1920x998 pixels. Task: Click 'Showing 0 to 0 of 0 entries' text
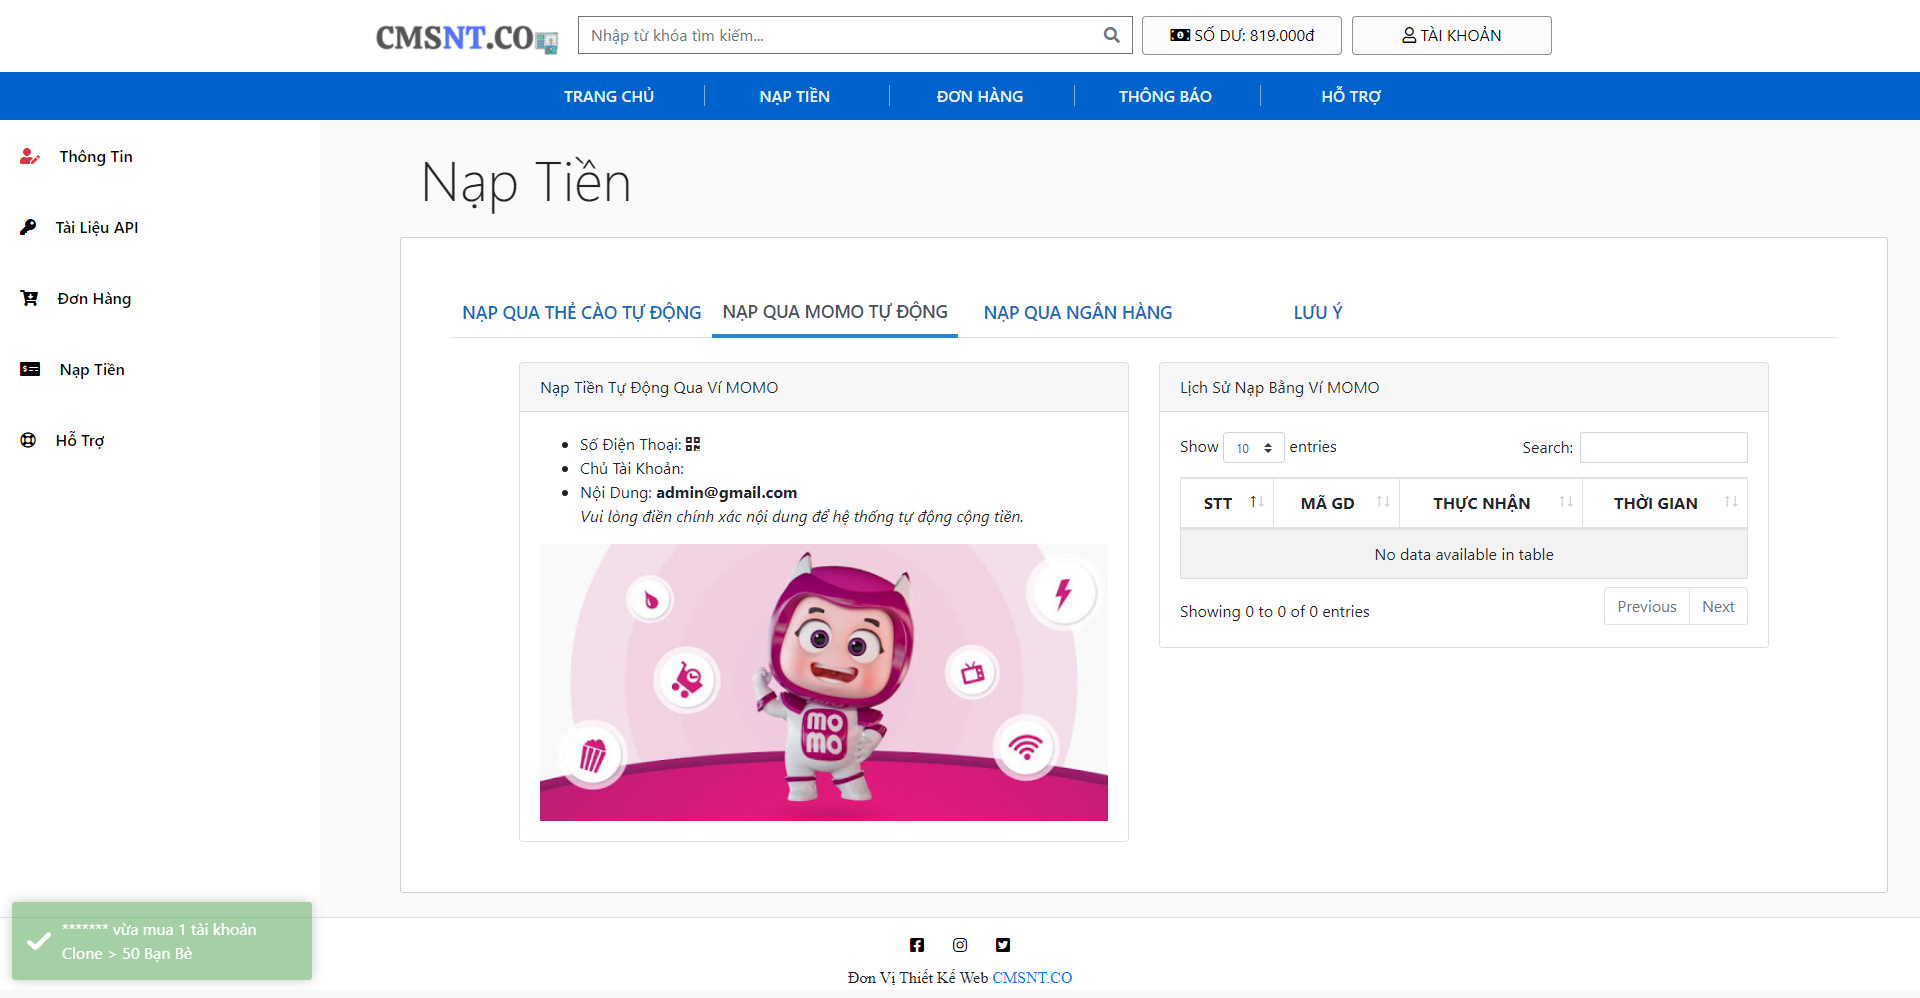click(1275, 611)
